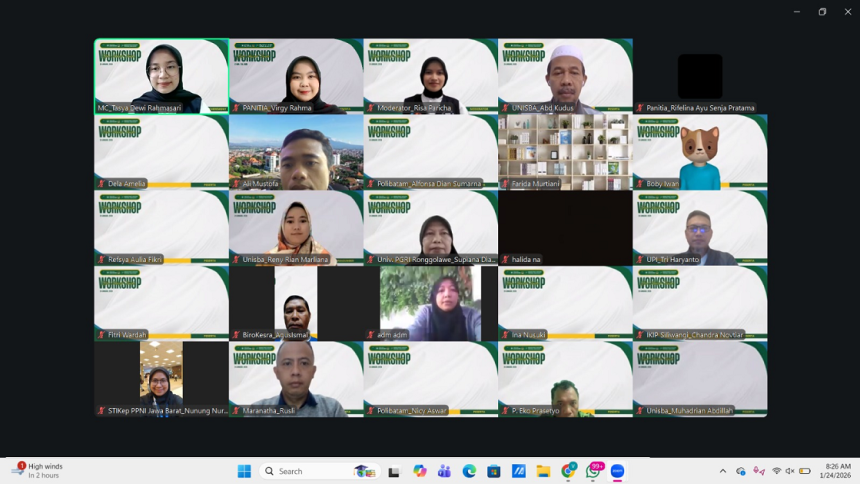Select Refsya Aulia Fikri participant tile
This screenshot has height=484, width=860.
tap(162, 228)
